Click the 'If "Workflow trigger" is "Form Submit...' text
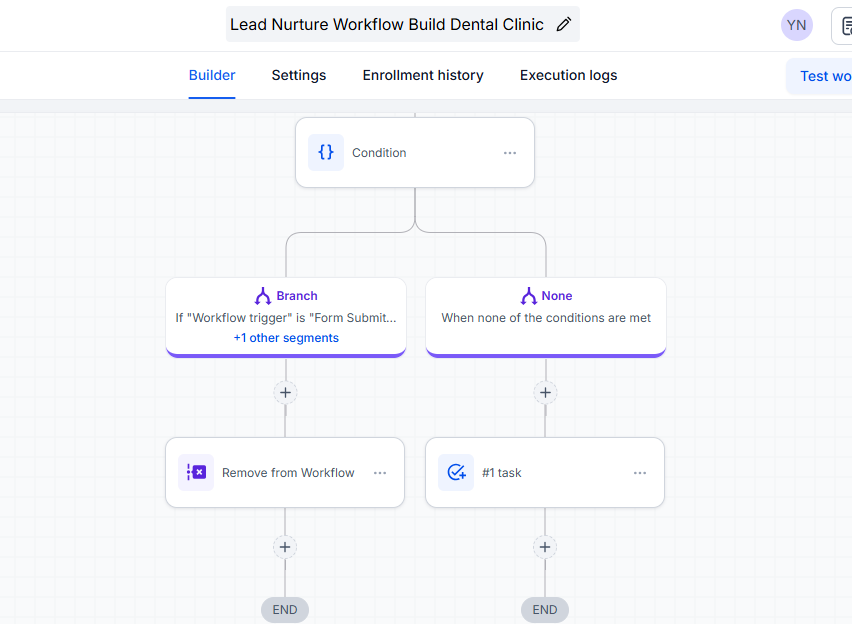Image resolution: width=852 pixels, height=624 pixels. coord(286,317)
